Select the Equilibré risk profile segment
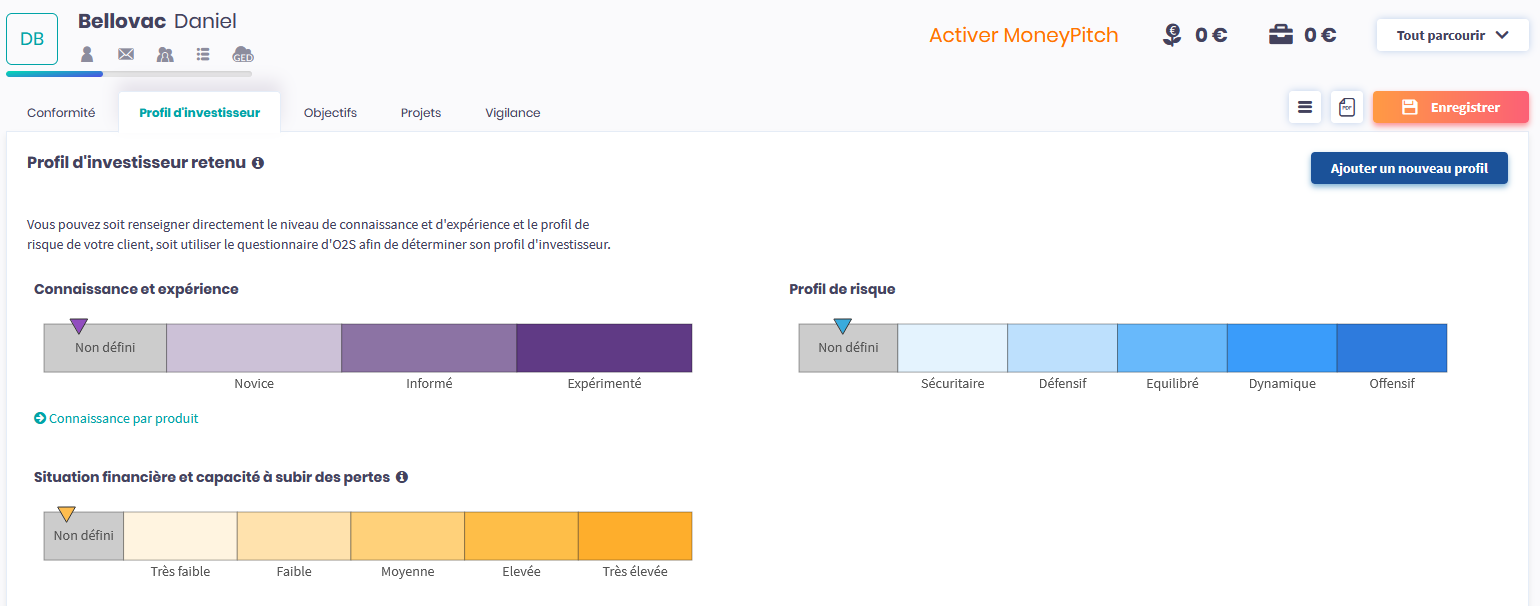 coord(1171,348)
